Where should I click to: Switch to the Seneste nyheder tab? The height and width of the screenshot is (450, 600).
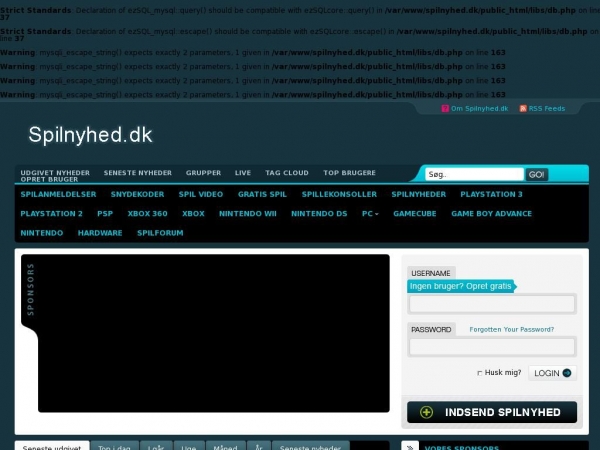coord(310,446)
